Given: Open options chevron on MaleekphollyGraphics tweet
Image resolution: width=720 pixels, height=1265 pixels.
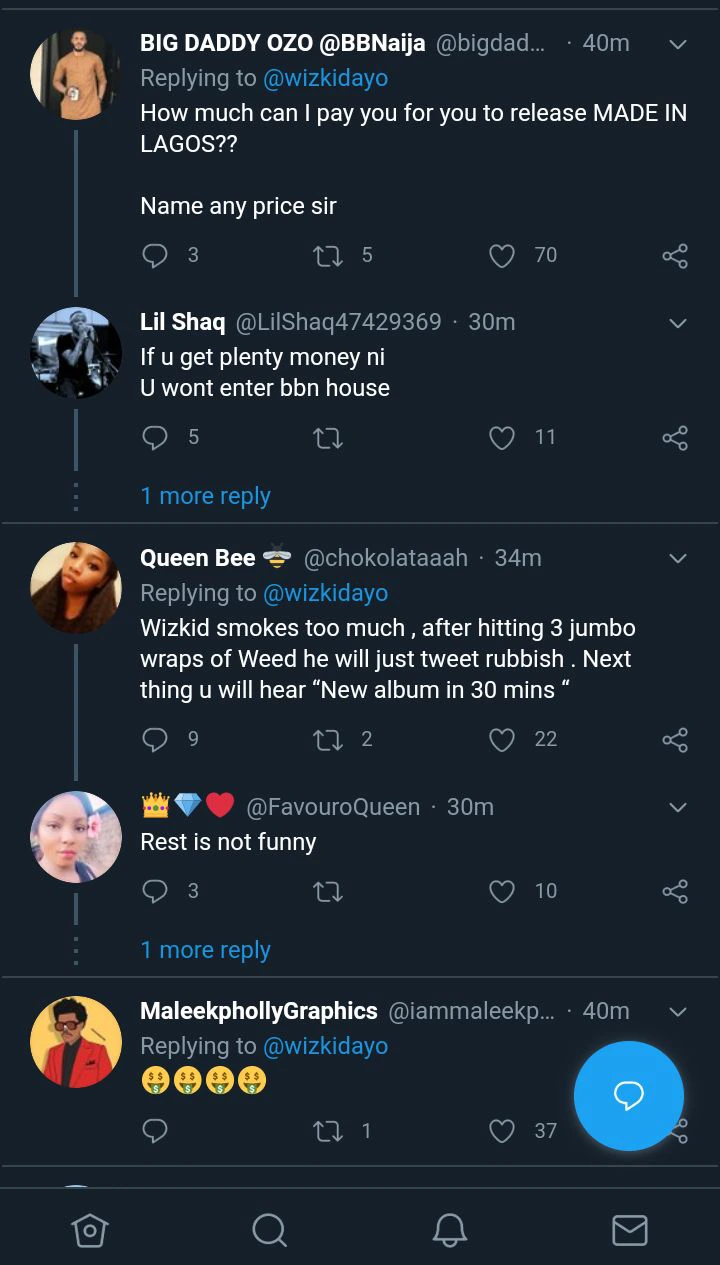Looking at the screenshot, I should pos(677,1012).
